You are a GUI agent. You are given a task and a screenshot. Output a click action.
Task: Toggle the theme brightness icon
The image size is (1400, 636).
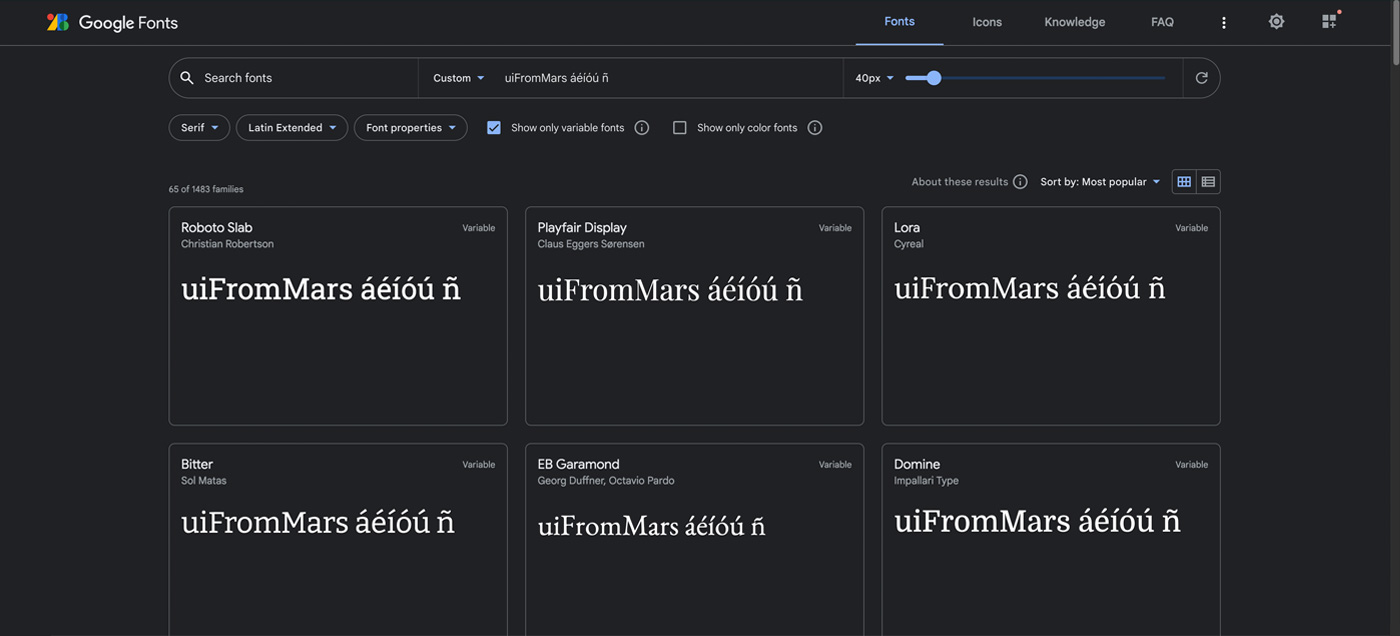1276,21
